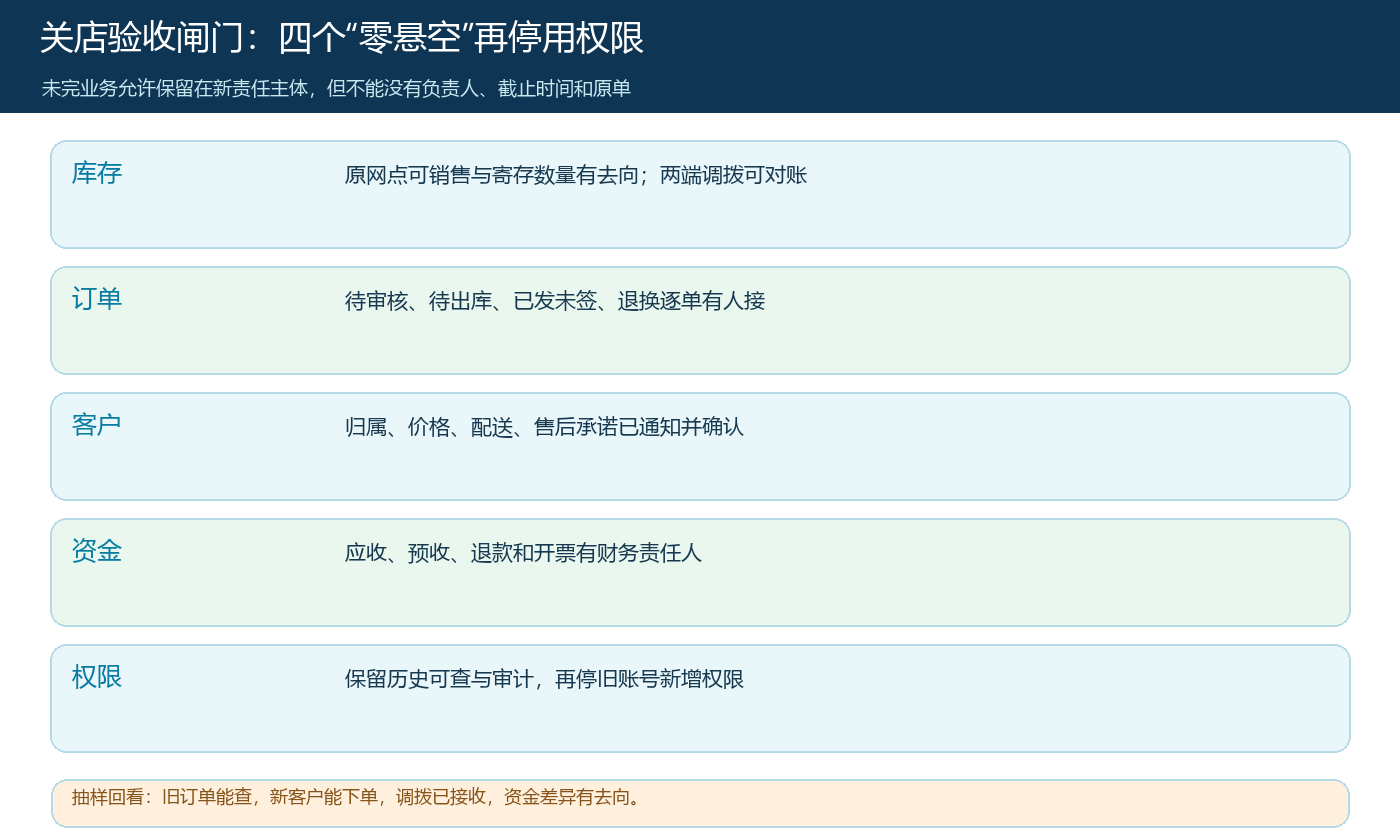Select the line 应收、预收、退款和开票

(x=523, y=553)
